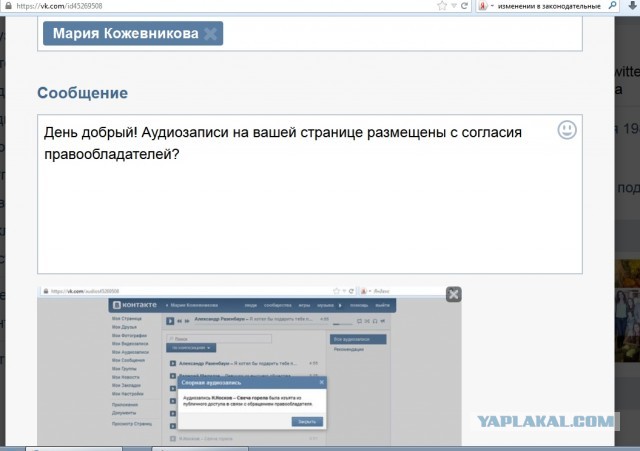Remove the attached screenshot image
640x451 pixels.
[453, 294]
